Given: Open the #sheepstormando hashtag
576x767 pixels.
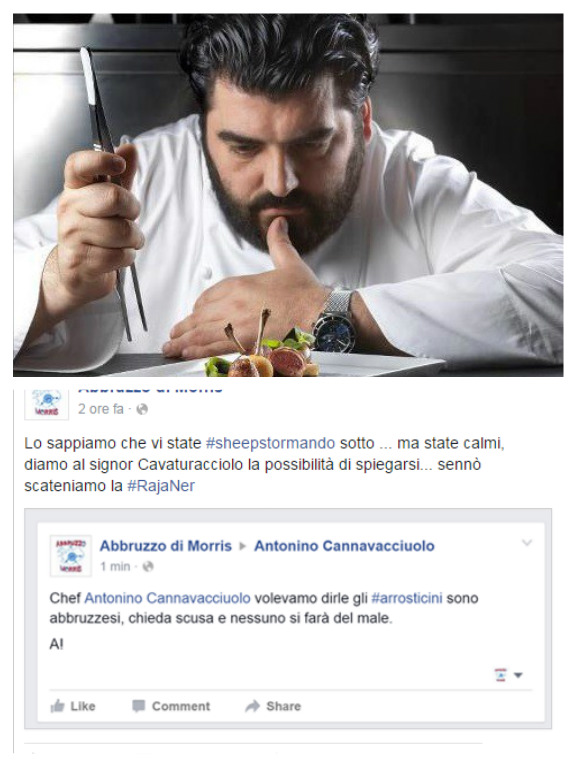Looking at the screenshot, I should click(x=270, y=443).
